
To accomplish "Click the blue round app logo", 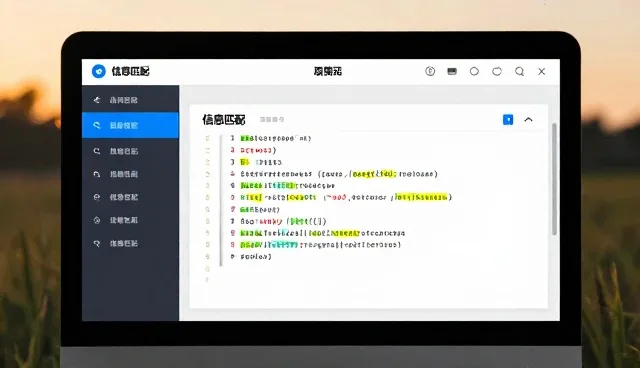I will (98, 71).
